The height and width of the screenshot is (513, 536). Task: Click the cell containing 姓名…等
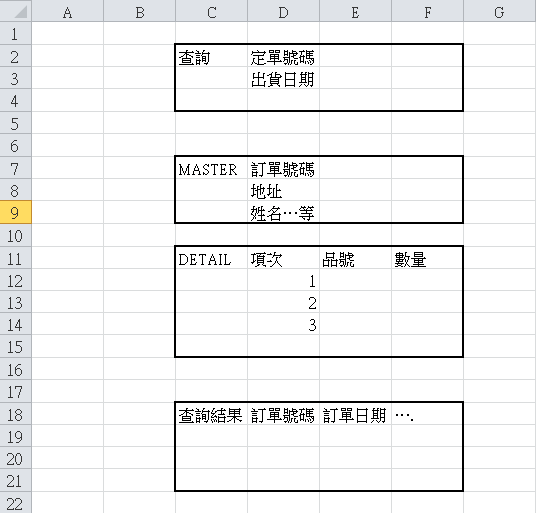coord(283,213)
